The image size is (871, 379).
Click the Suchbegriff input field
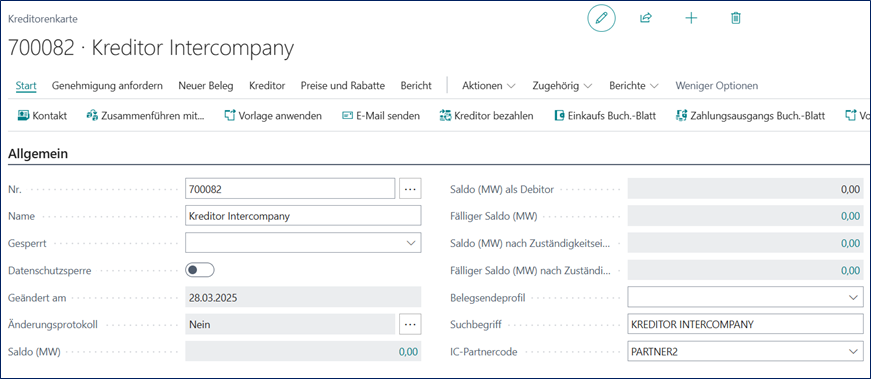pos(745,325)
